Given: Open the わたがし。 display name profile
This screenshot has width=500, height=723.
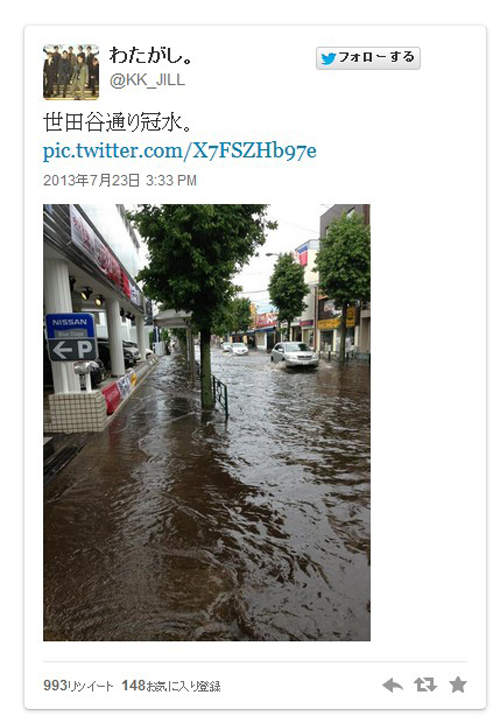Looking at the screenshot, I should click(x=151, y=55).
